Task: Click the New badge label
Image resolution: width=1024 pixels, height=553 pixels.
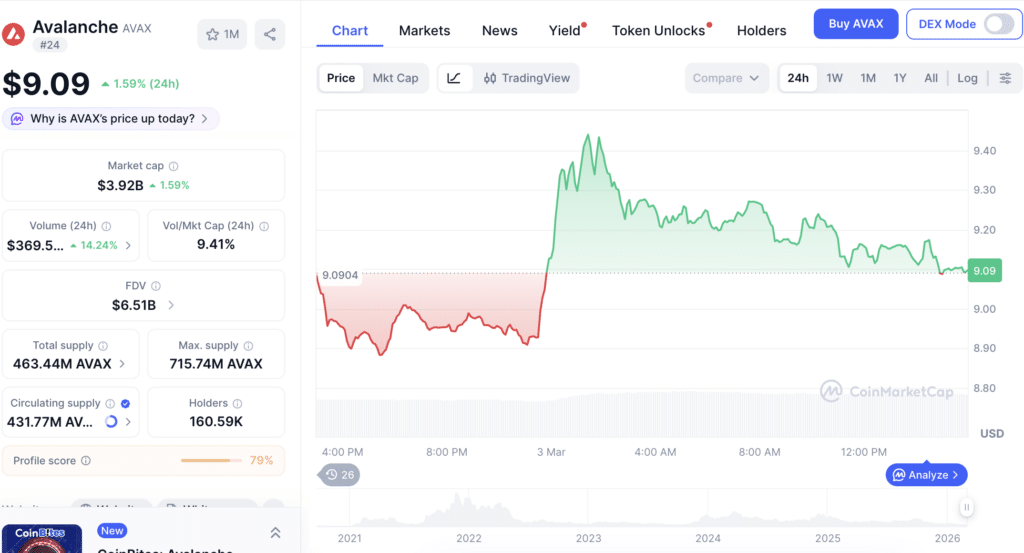Action: (x=112, y=531)
